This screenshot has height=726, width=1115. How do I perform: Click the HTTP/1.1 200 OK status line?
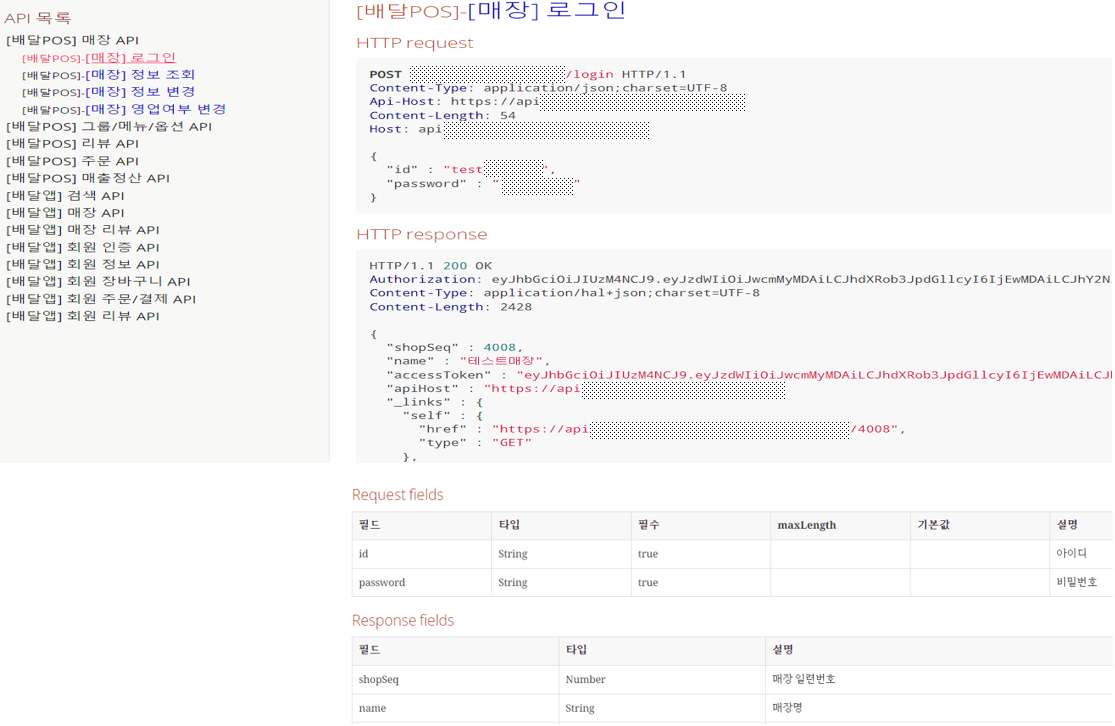coord(430,266)
